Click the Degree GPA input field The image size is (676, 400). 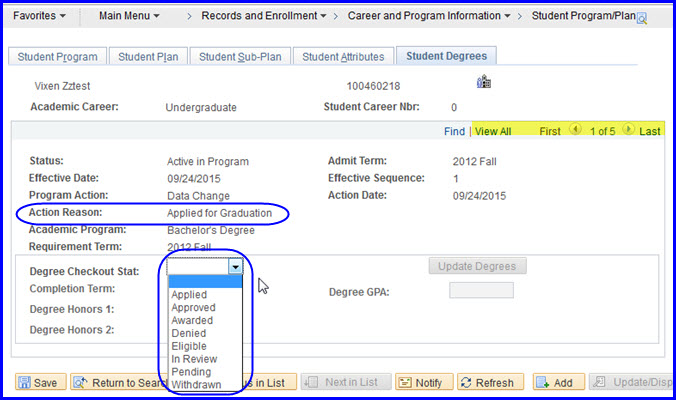point(481,290)
